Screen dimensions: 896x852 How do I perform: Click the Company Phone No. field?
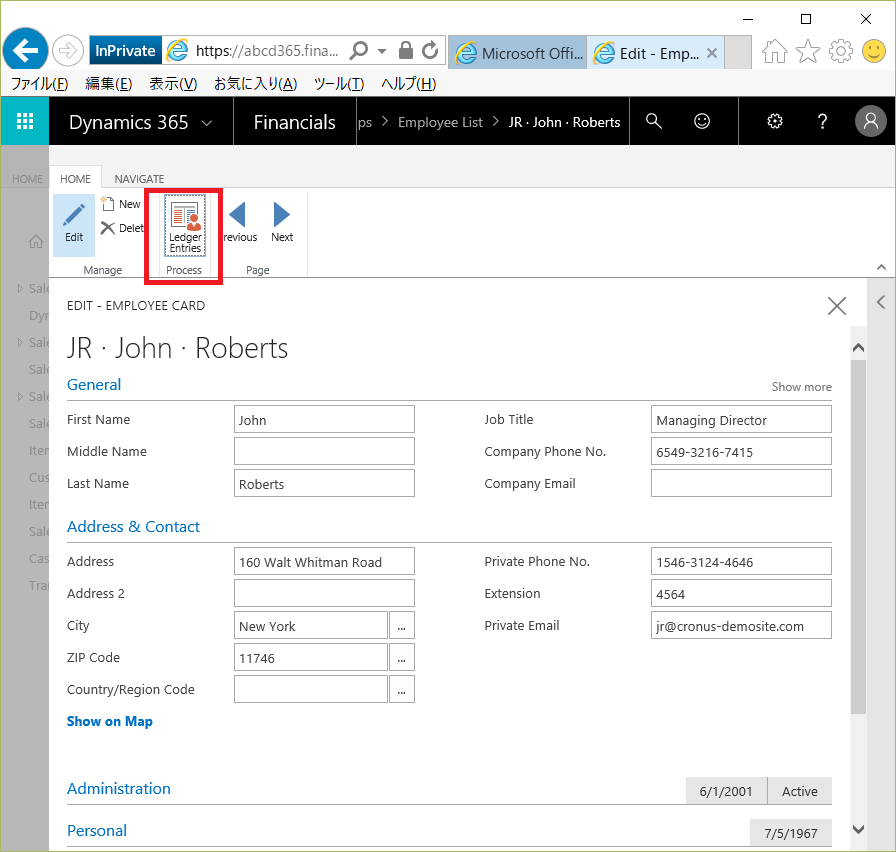[741, 451]
